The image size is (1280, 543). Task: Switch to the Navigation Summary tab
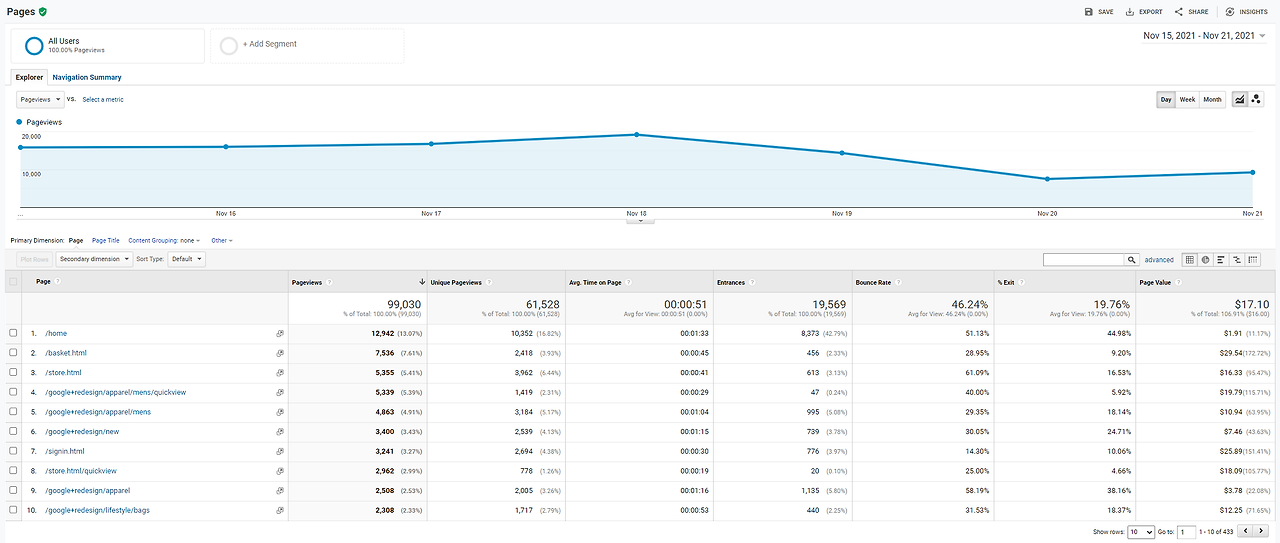[x=87, y=77]
